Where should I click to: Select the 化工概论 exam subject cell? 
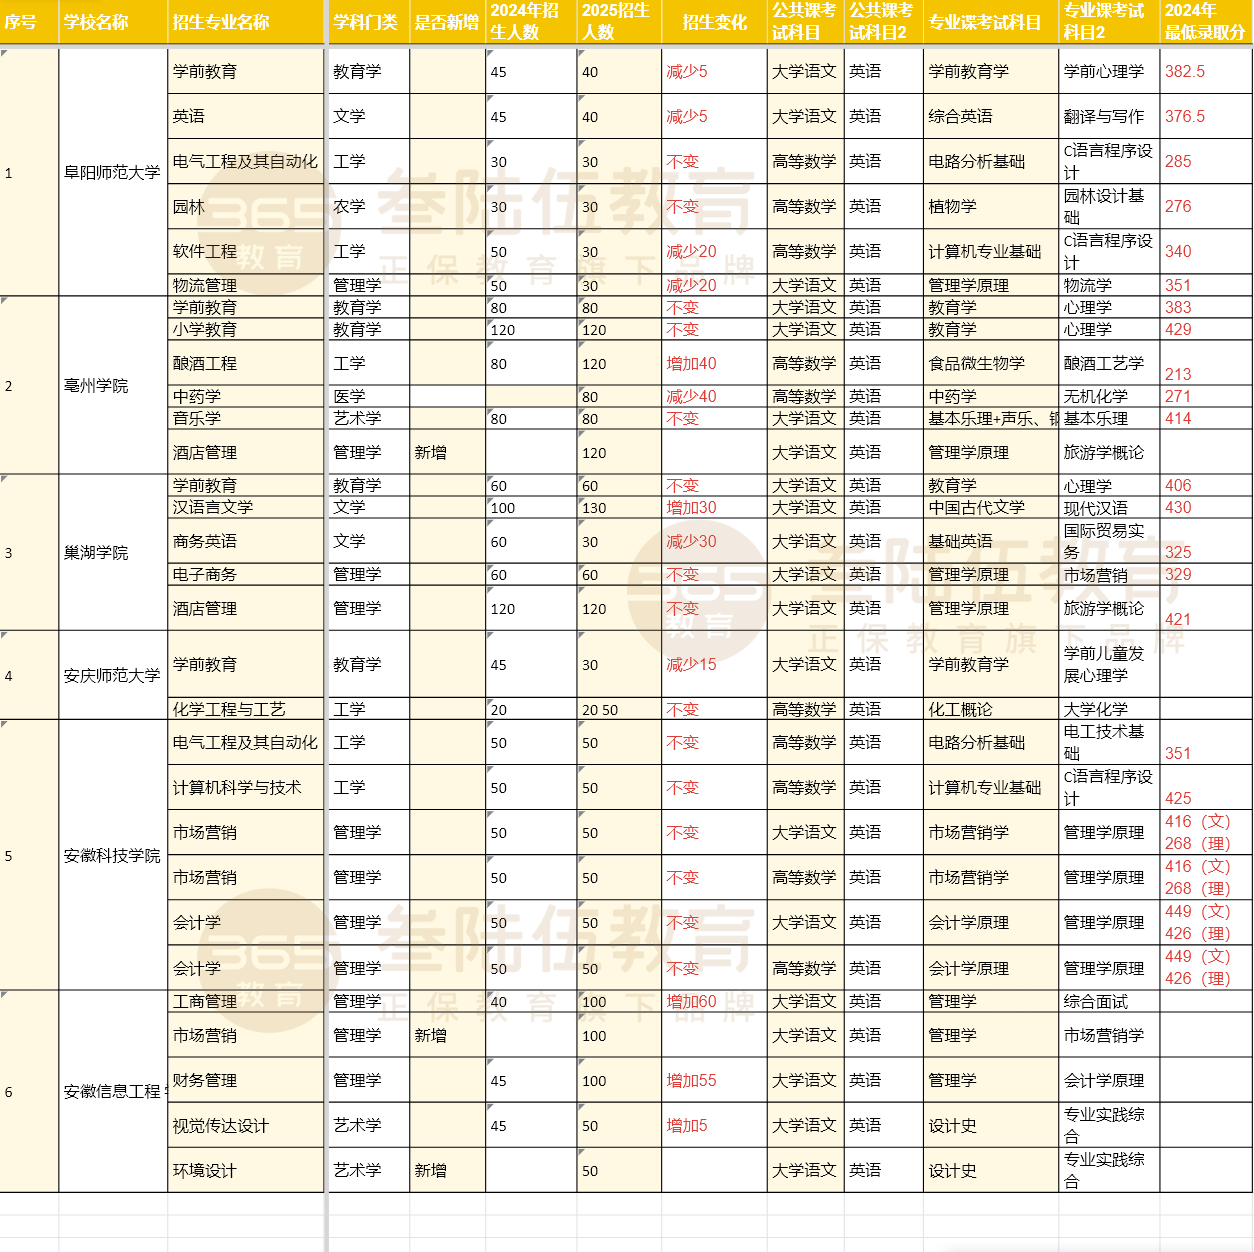click(990, 709)
